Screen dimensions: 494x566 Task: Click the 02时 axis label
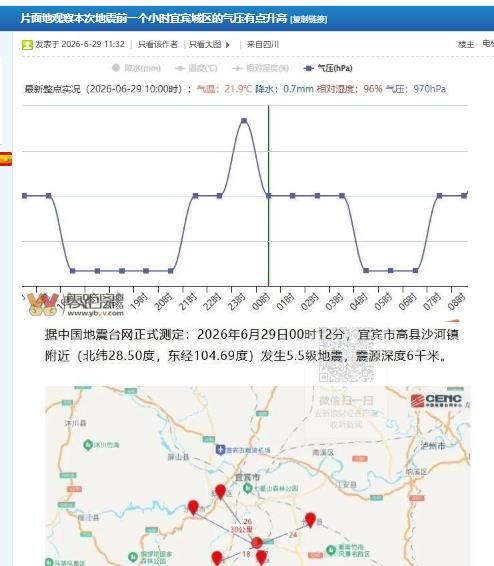coord(310,302)
